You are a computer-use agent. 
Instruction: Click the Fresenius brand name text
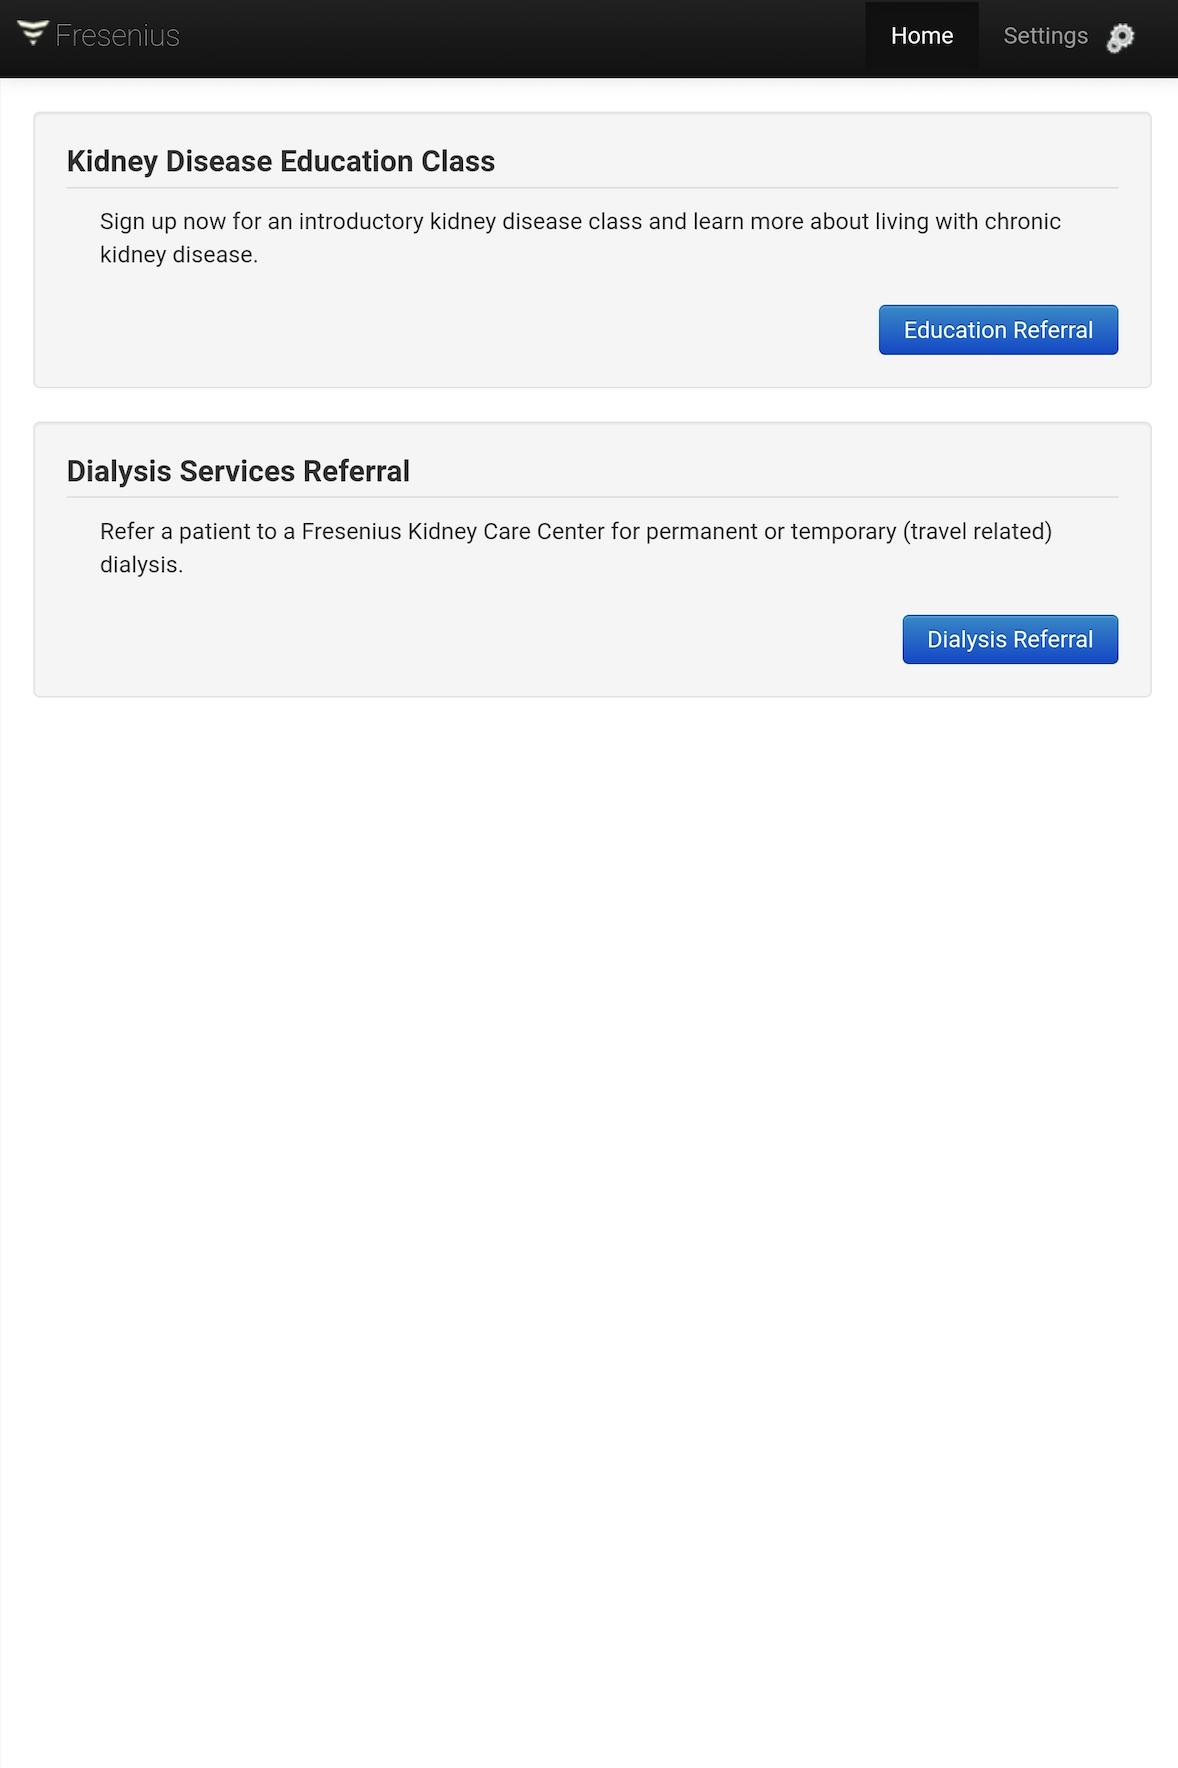(x=117, y=36)
